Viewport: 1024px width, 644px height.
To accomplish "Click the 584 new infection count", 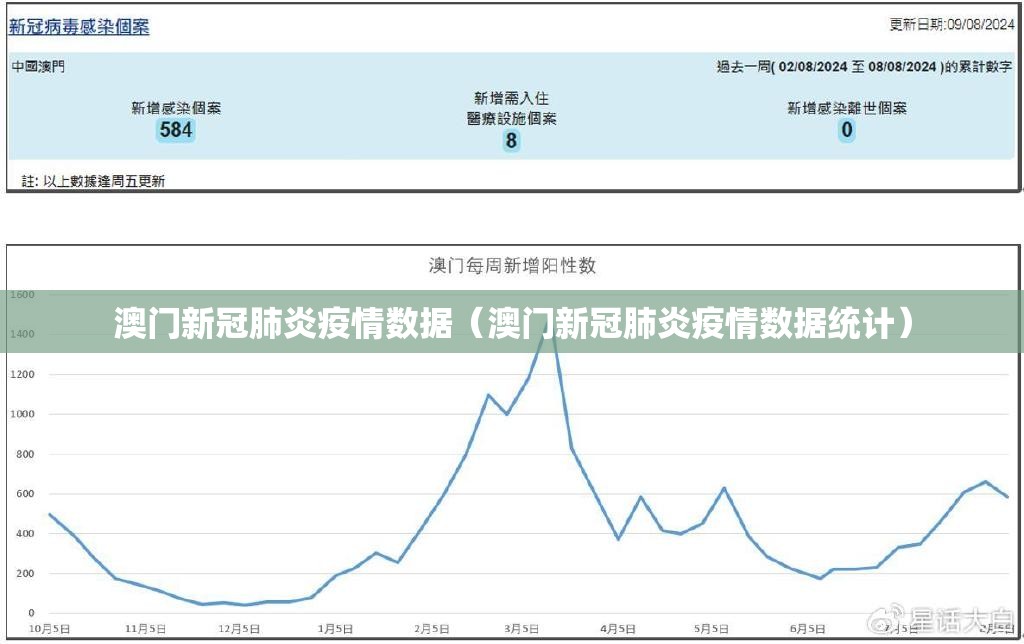I will coord(176,130).
